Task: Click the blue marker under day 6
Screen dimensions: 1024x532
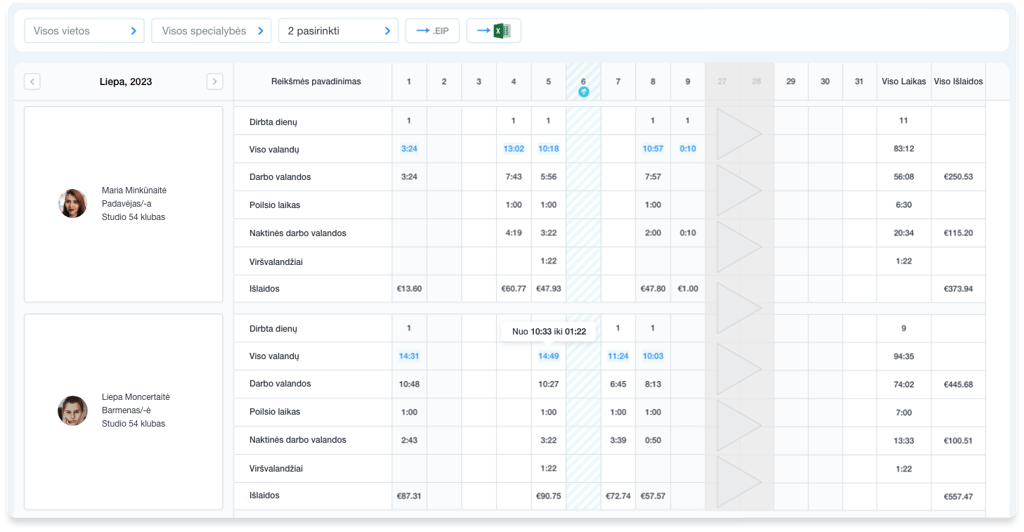Action: (x=583, y=92)
